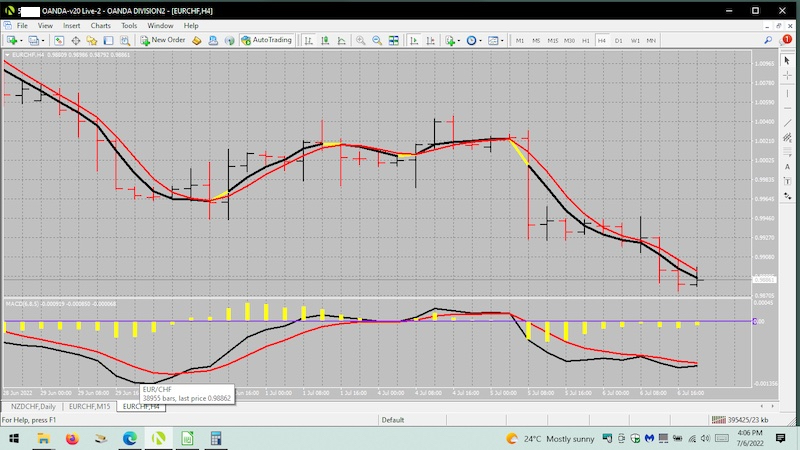Zoom in on the chart

(x=360, y=40)
